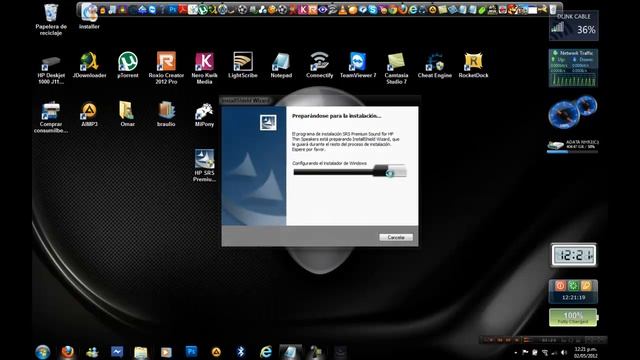Open the TeamViewer 7 desktop shortcut
This screenshot has width=640, height=360.
[x=358, y=65]
